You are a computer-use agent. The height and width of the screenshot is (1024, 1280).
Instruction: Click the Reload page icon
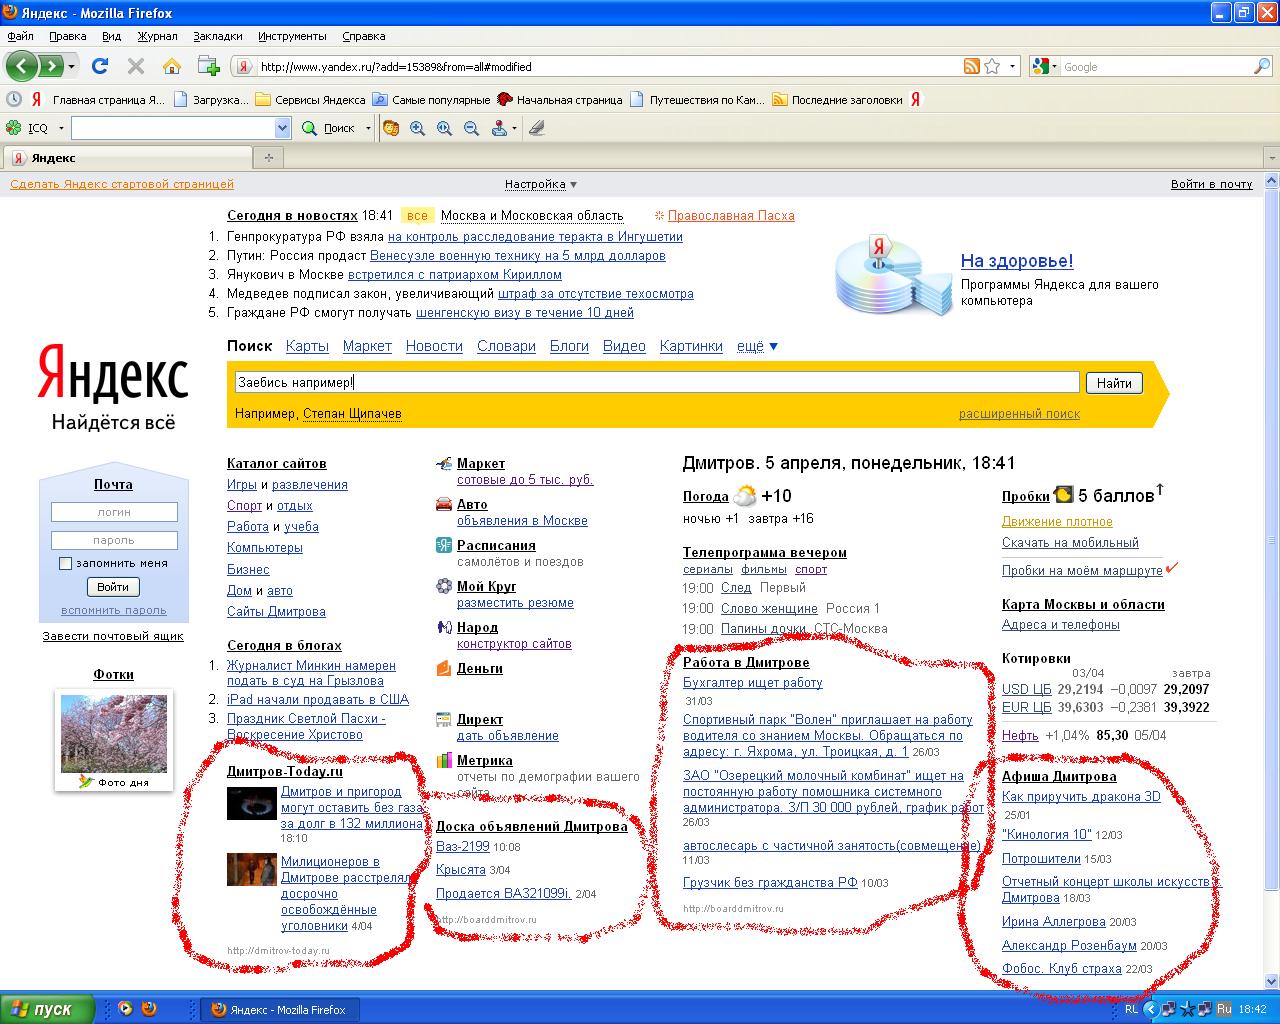click(x=99, y=66)
